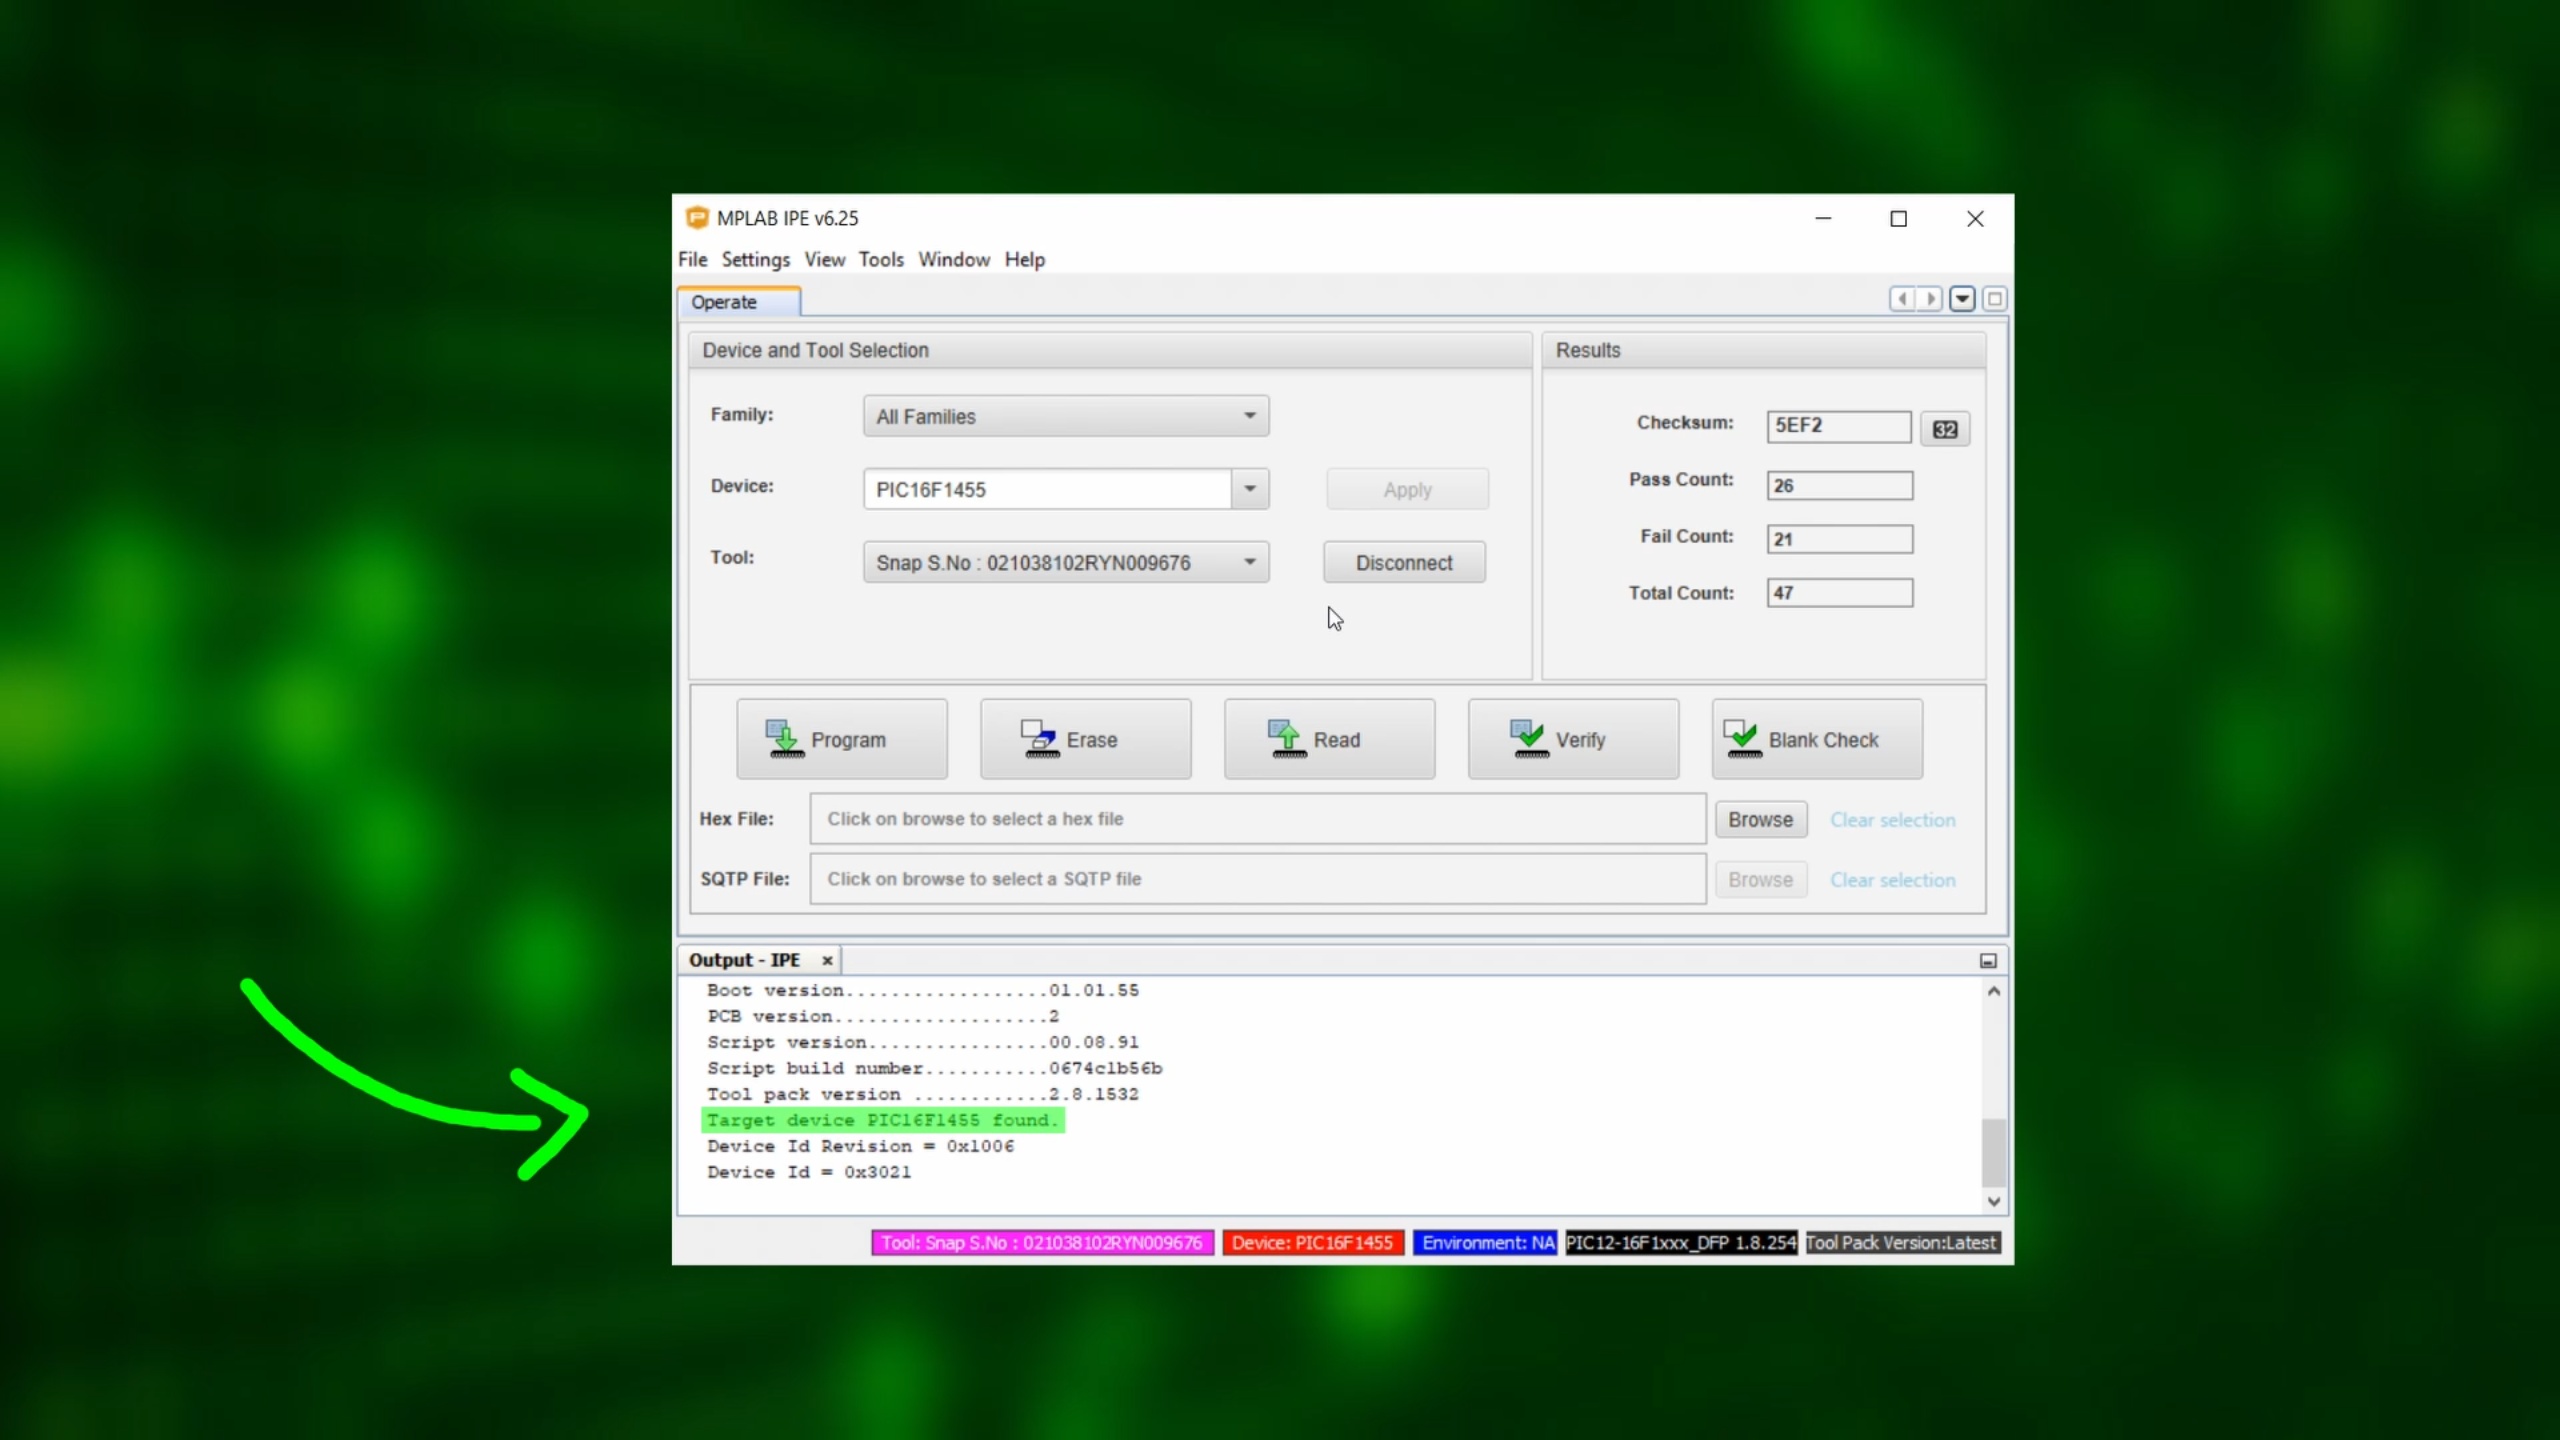2560x1440 pixels.
Task: Toggle the 32-bit checksum icon
Action: (1944, 429)
